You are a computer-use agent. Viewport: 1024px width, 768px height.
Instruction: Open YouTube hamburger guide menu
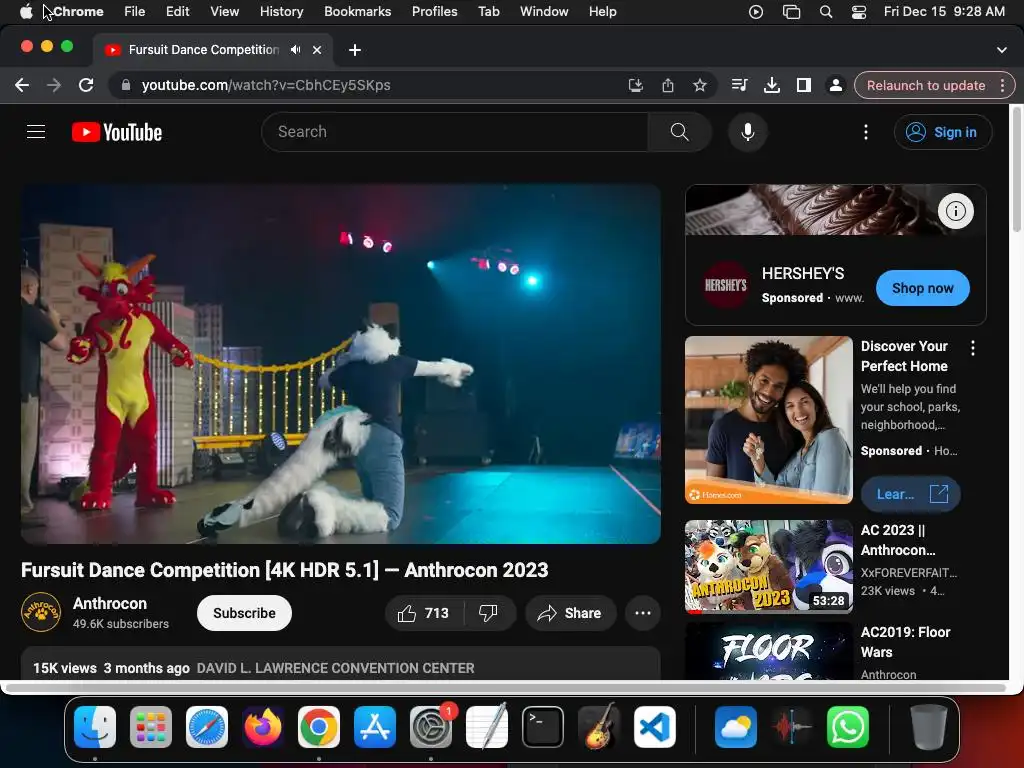tap(36, 132)
